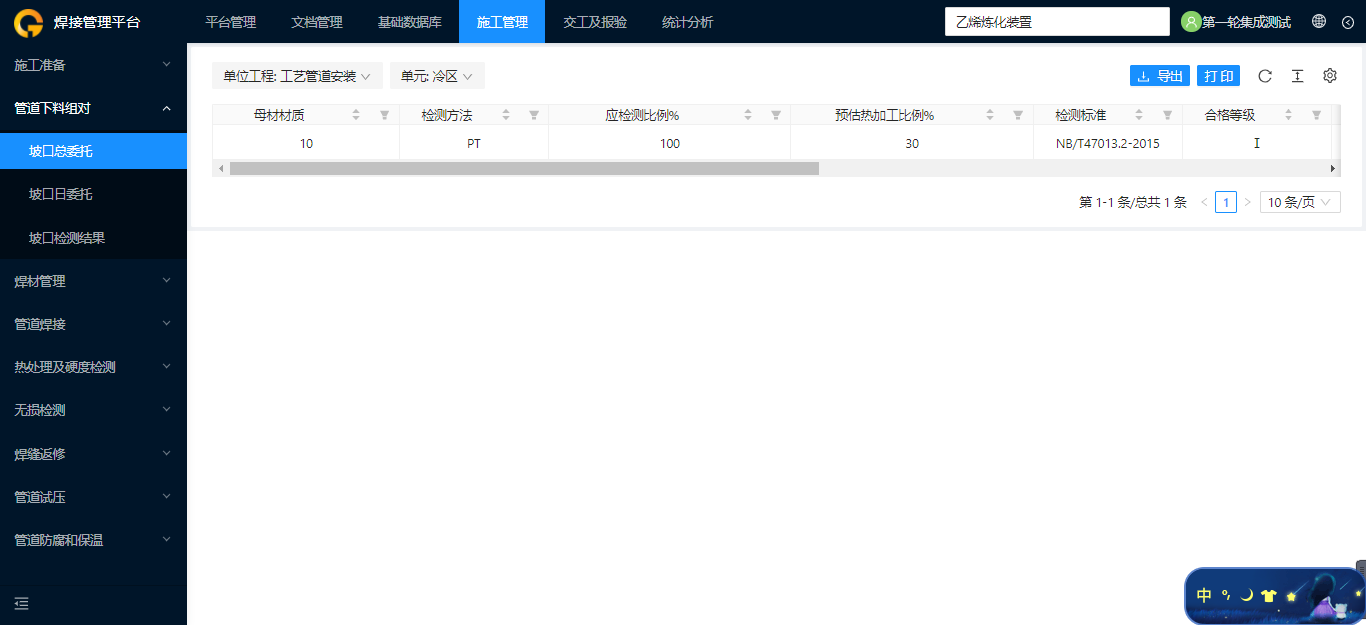Switch to the 统计分析 tab
This screenshot has width=1366, height=625.
tap(688, 22)
